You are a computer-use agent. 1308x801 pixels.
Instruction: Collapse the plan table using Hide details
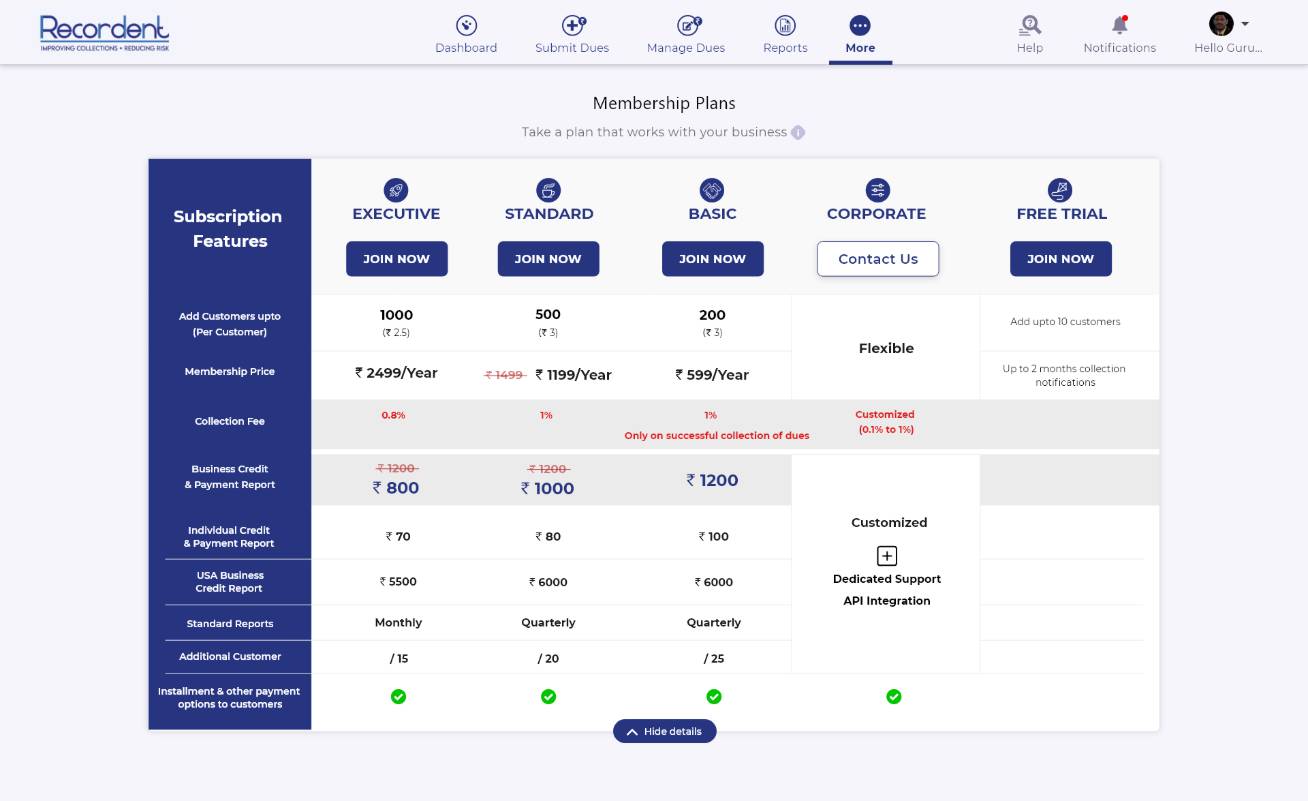coord(665,731)
